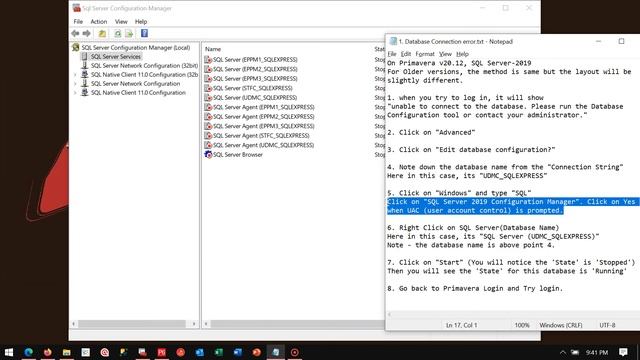Select SQL Server Agent (EPPM2_SQLEXPRESS) row

point(264,116)
